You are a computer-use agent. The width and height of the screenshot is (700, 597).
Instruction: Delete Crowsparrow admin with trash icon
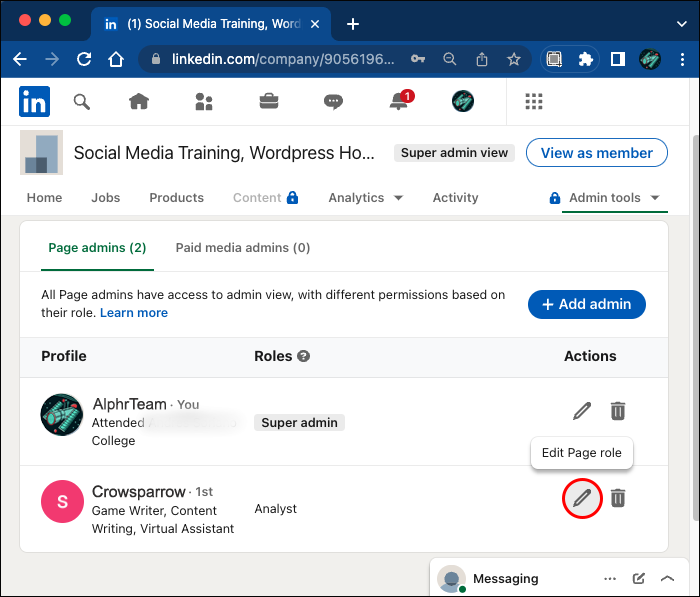[618, 497]
